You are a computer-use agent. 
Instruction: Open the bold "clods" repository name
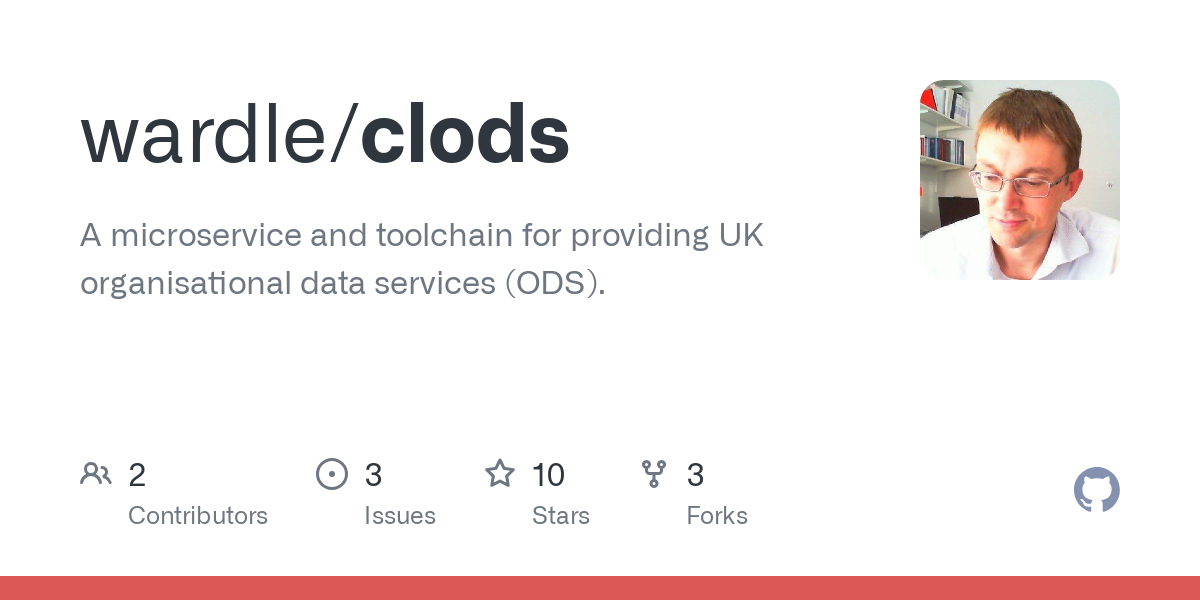click(x=465, y=135)
